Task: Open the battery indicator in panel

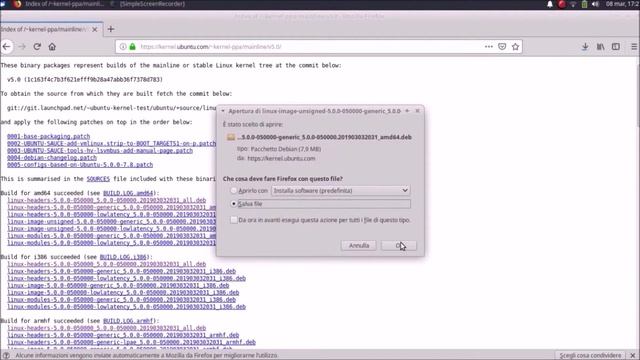Action: (x=584, y=4)
